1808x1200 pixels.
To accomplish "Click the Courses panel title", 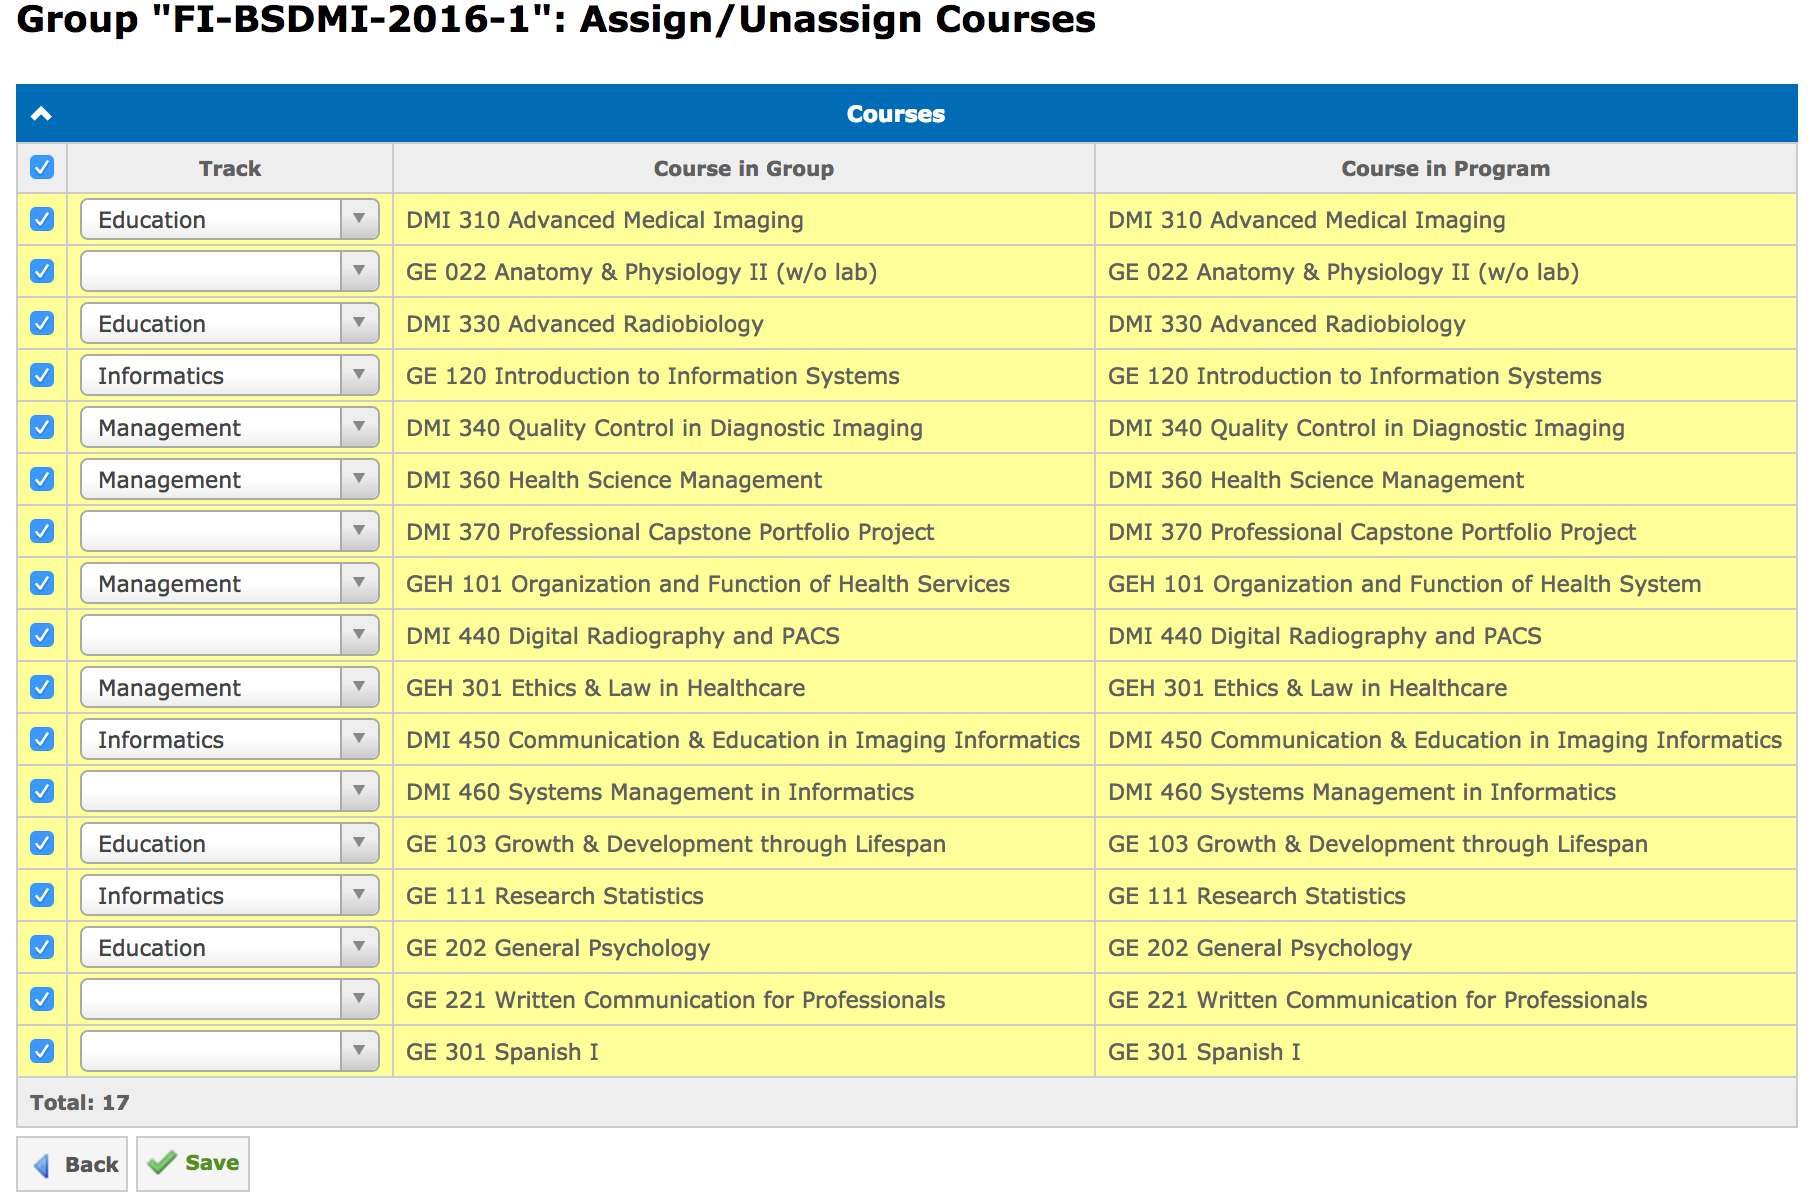I will 896,114.
